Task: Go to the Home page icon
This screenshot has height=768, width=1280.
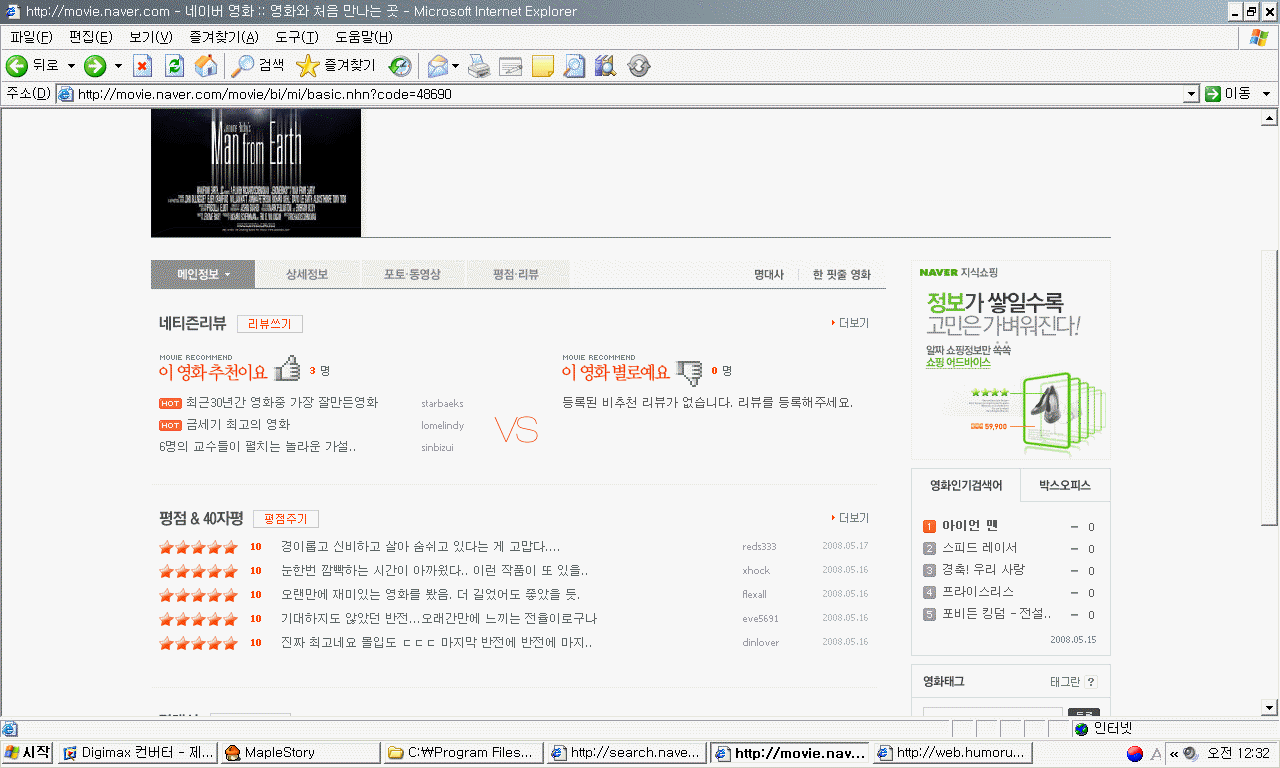Action: click(206, 66)
